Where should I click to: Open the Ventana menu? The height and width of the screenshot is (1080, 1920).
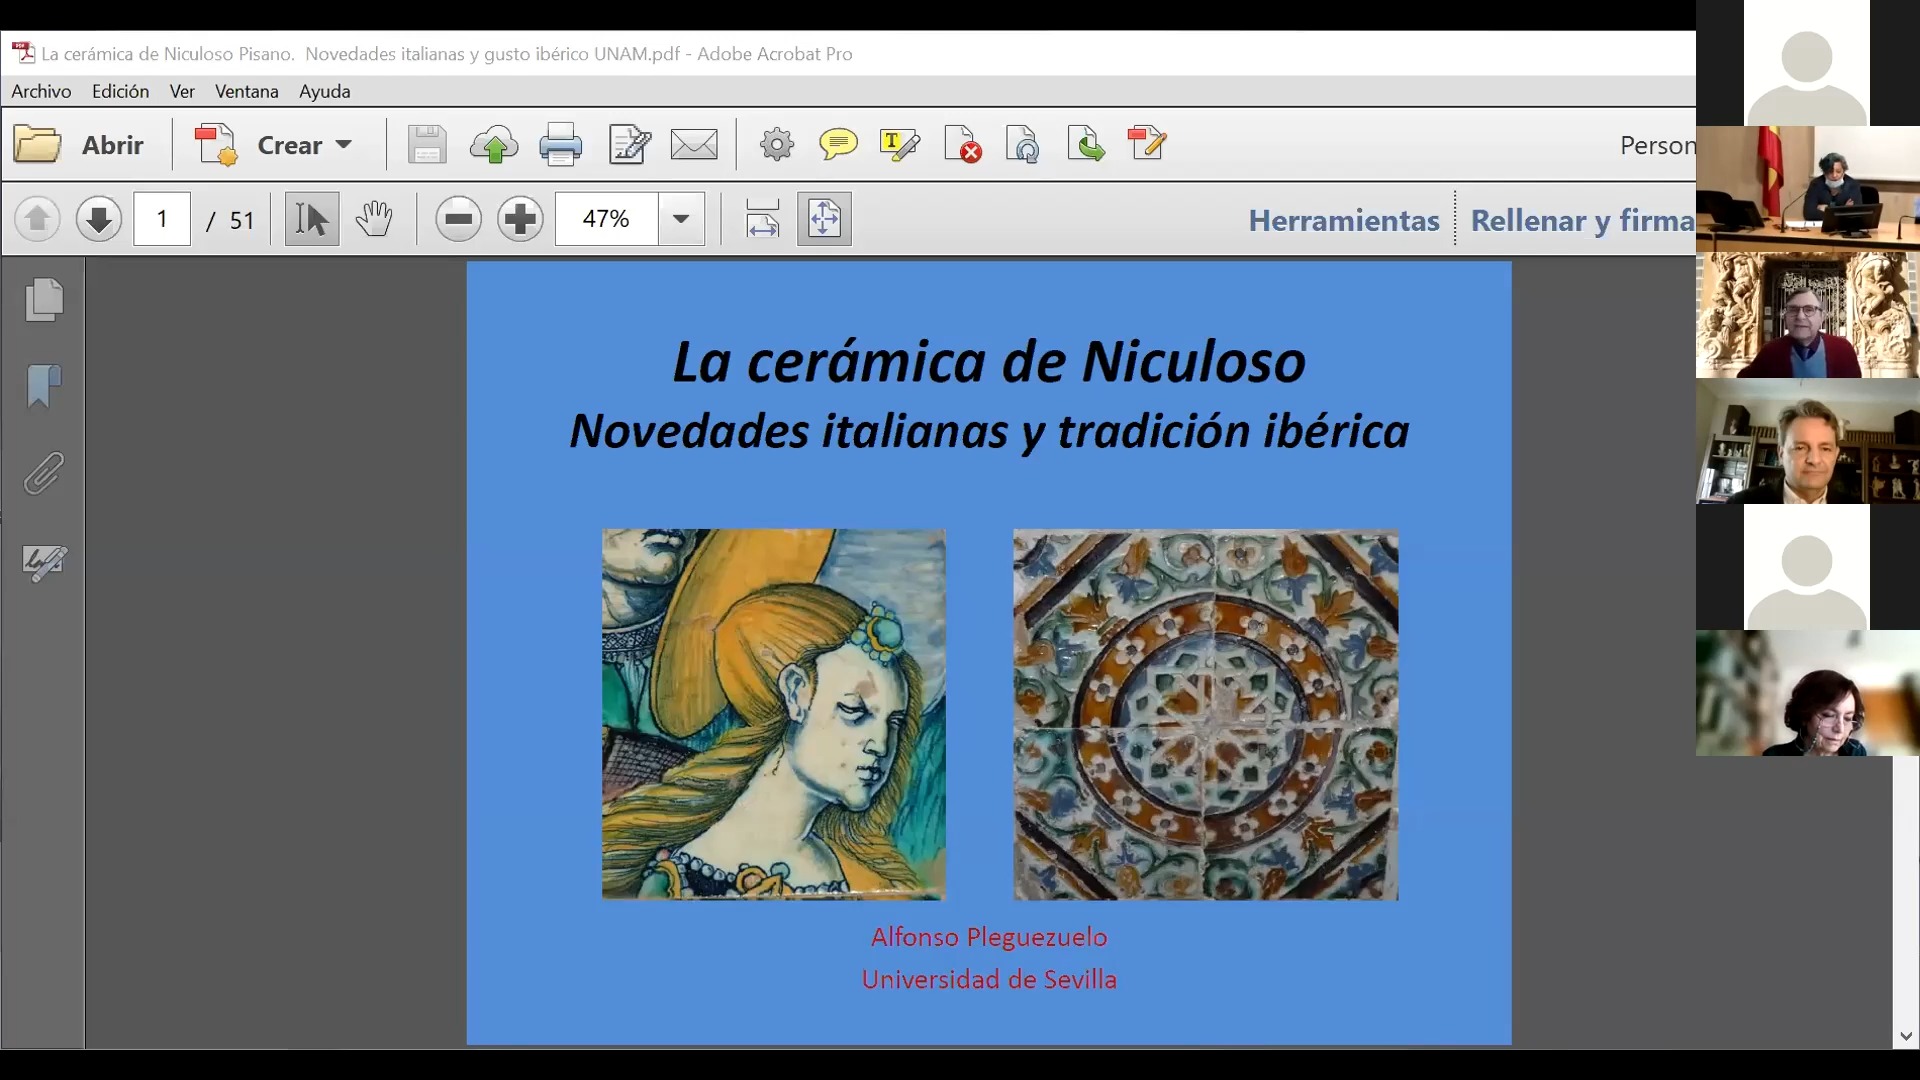click(x=247, y=91)
